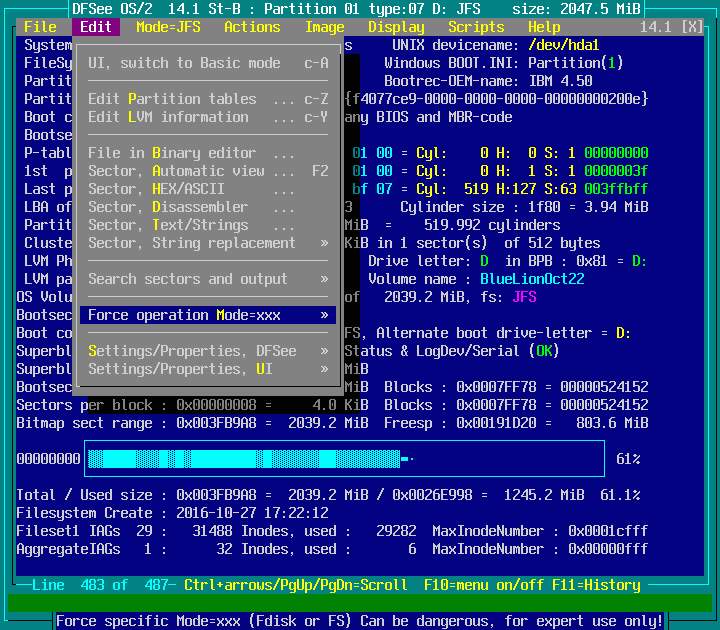Click Windows BOOT.INI Partition(1) value

point(576,63)
